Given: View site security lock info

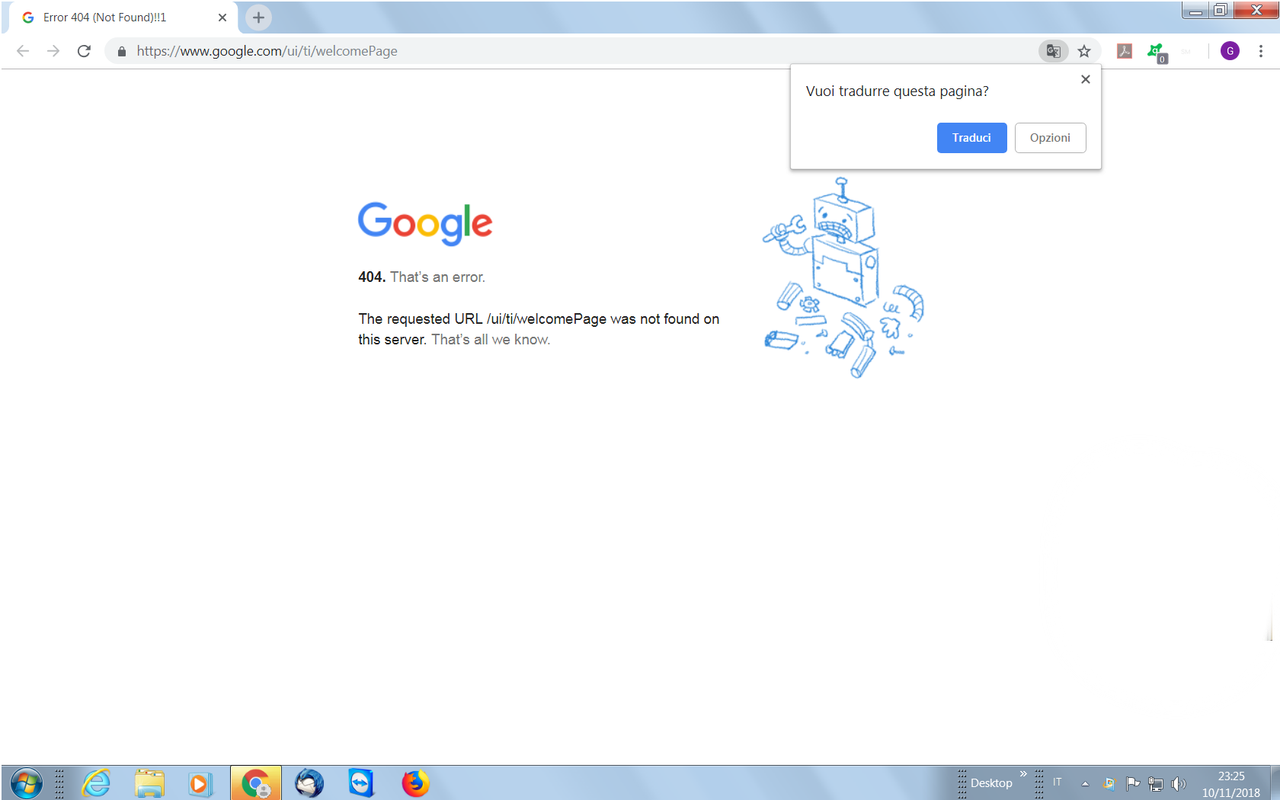Looking at the screenshot, I should 122,51.
